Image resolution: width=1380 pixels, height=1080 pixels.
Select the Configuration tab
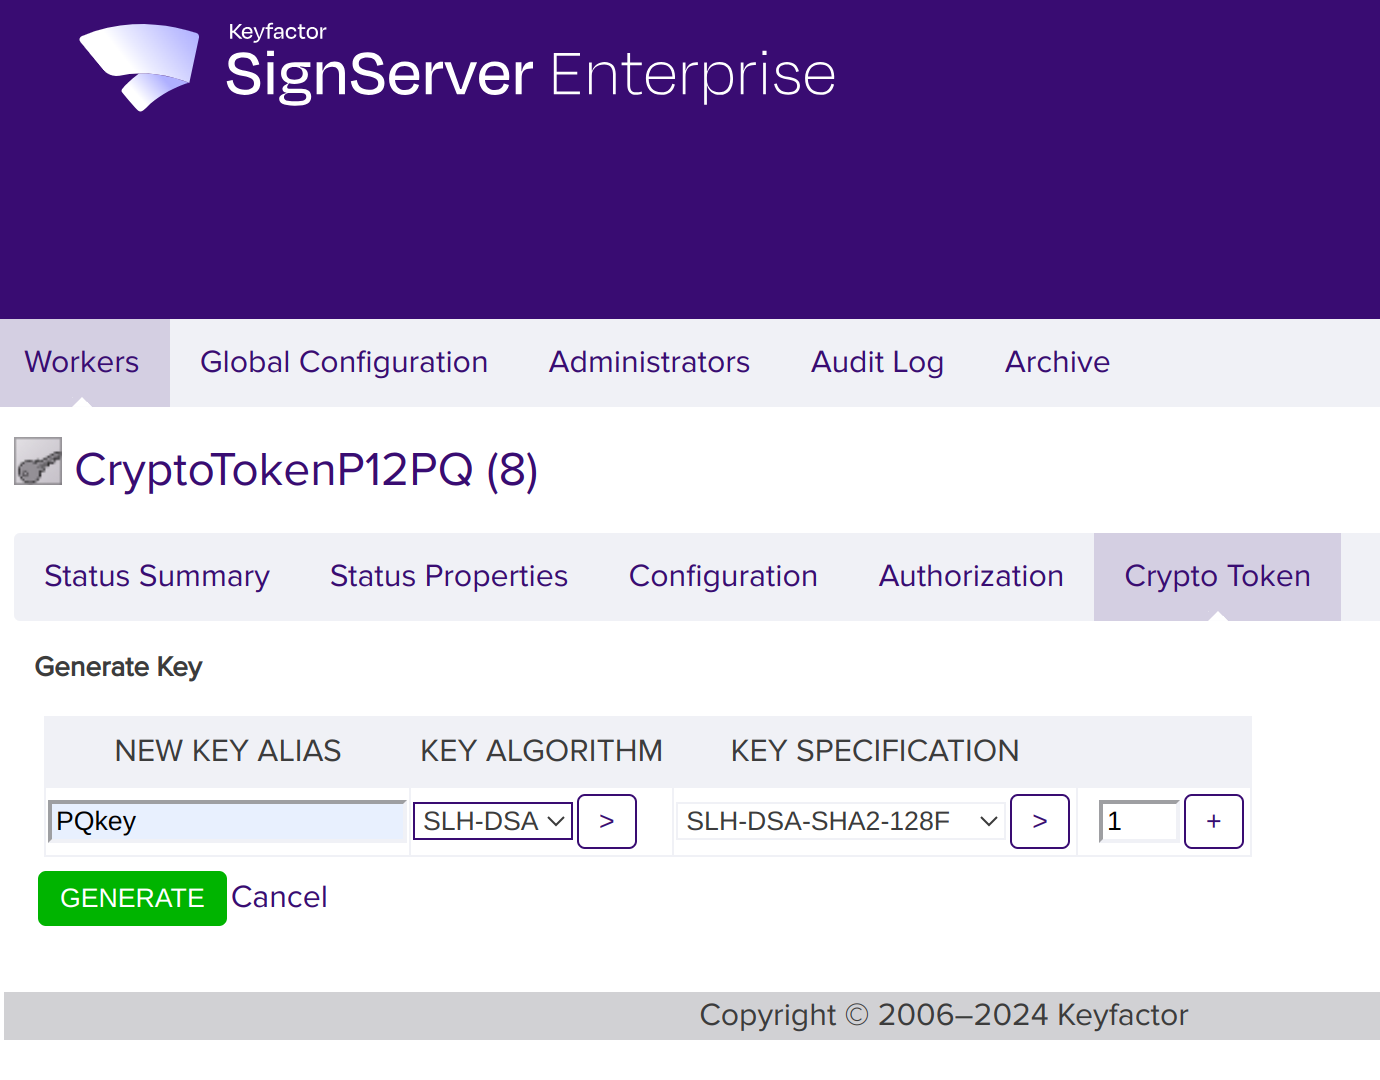pyautogui.click(x=723, y=576)
